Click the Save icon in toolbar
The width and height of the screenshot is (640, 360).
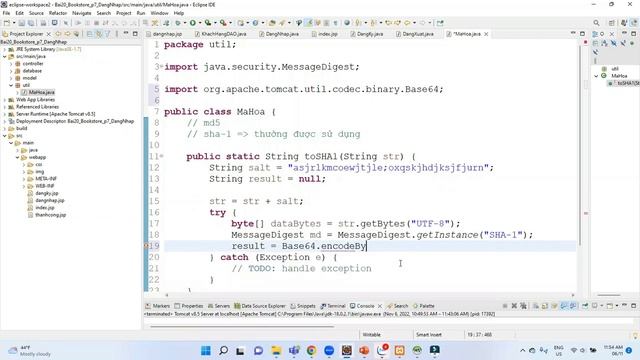pyautogui.click(x=22, y=23)
